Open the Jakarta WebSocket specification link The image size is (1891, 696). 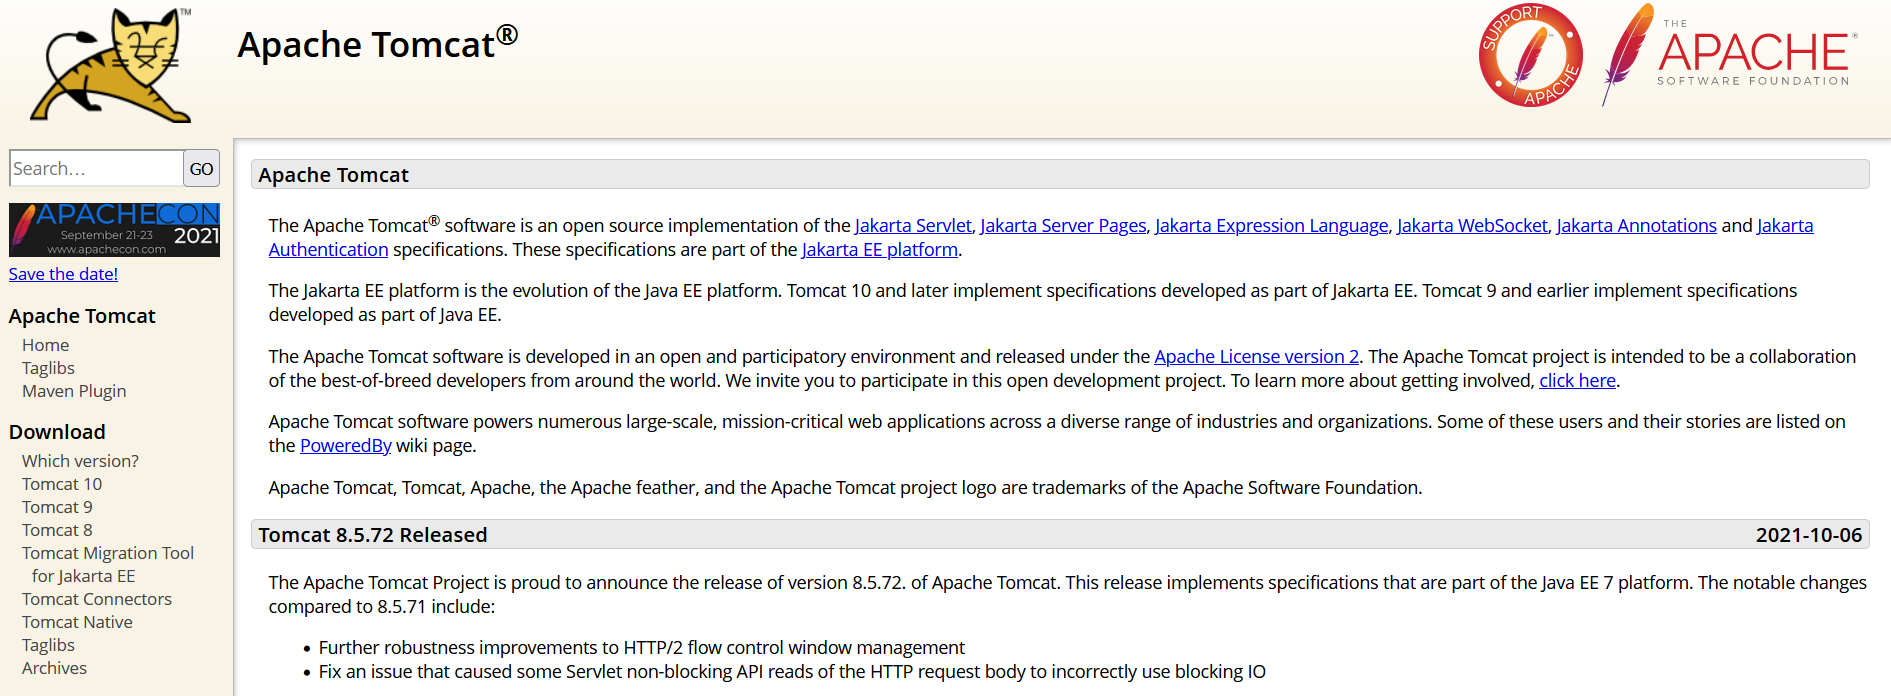tap(1472, 226)
